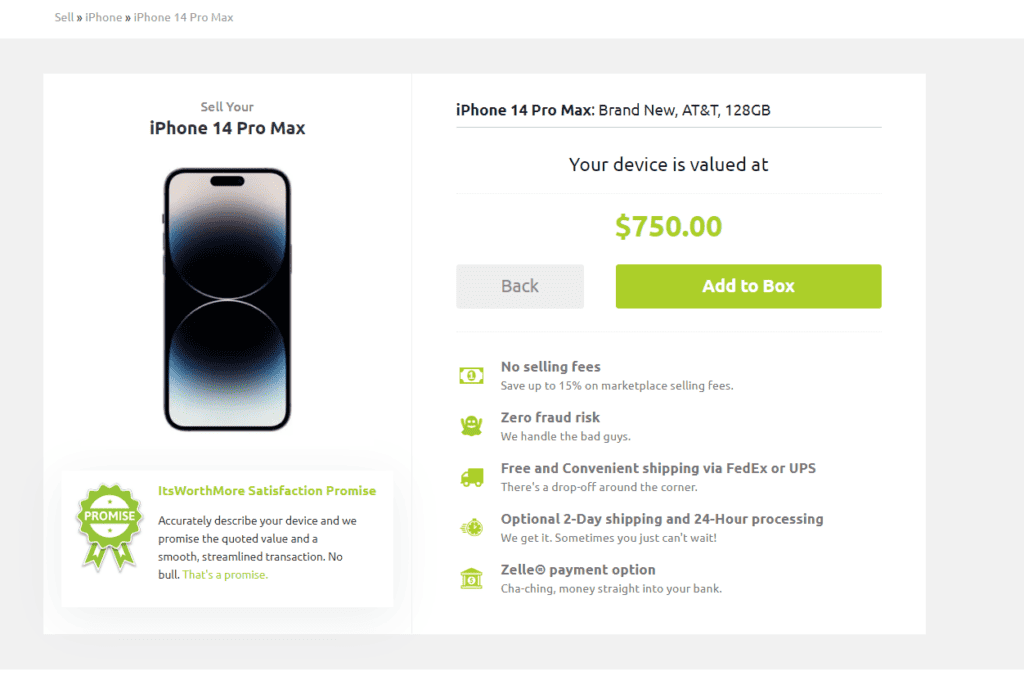Click the $750.00 valuation amount
The width and height of the screenshot is (1024, 685).
[668, 226]
